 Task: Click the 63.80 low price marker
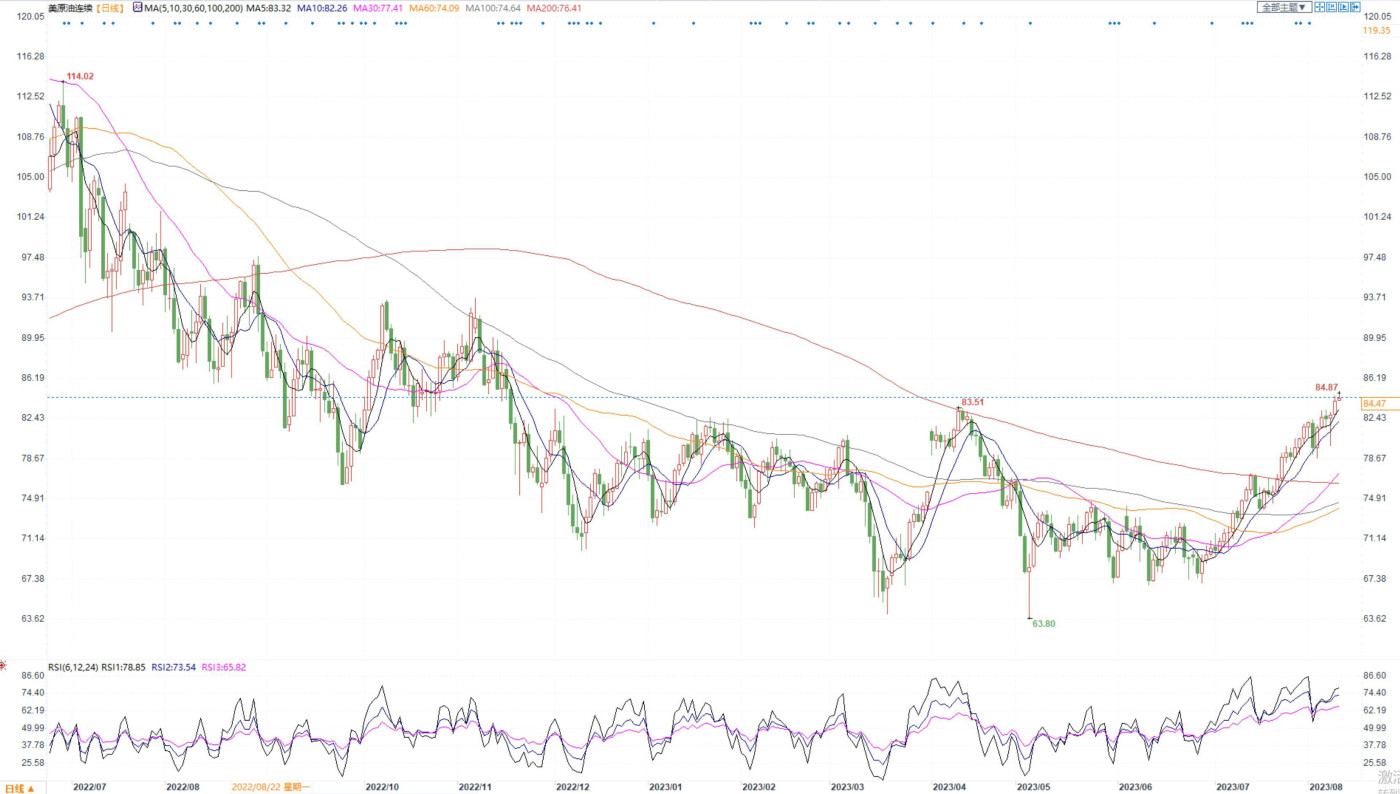pyautogui.click(x=1043, y=624)
